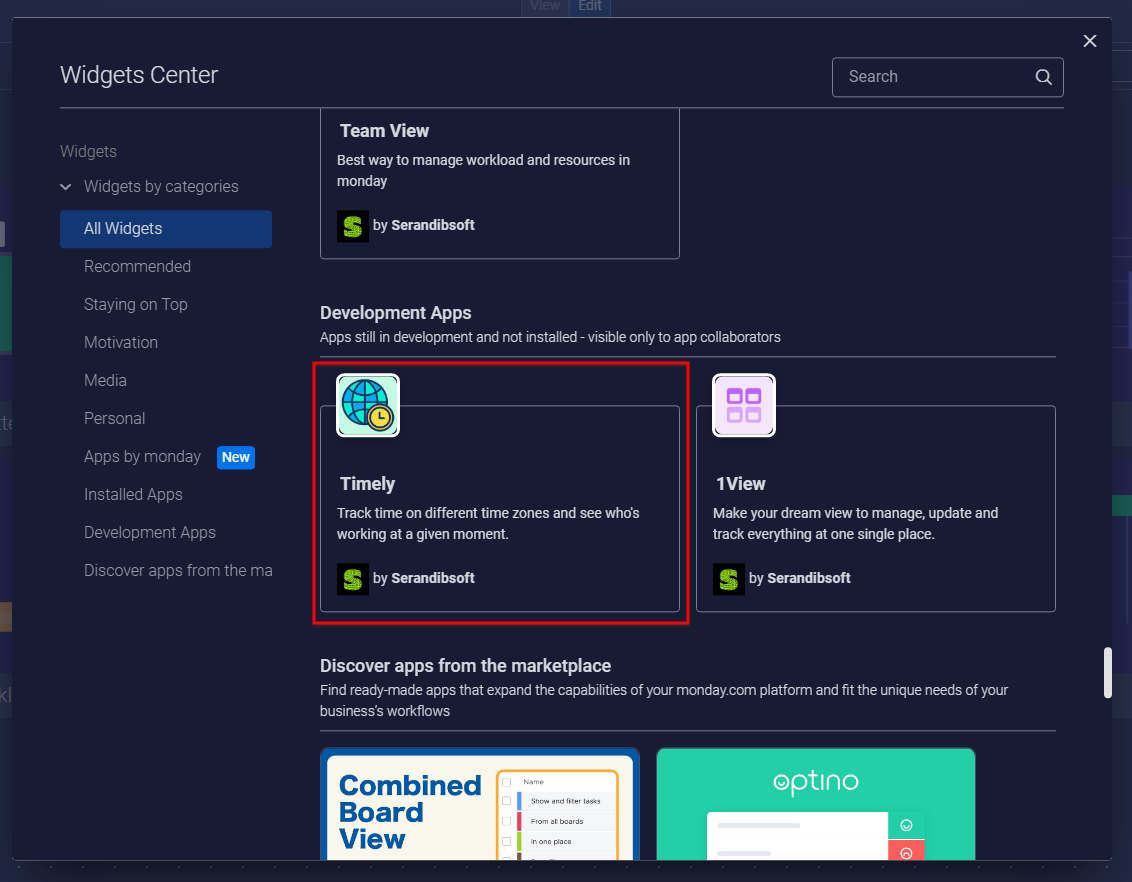The image size is (1132, 882).
Task: Focus the Widgets Center search field
Action: [x=947, y=77]
